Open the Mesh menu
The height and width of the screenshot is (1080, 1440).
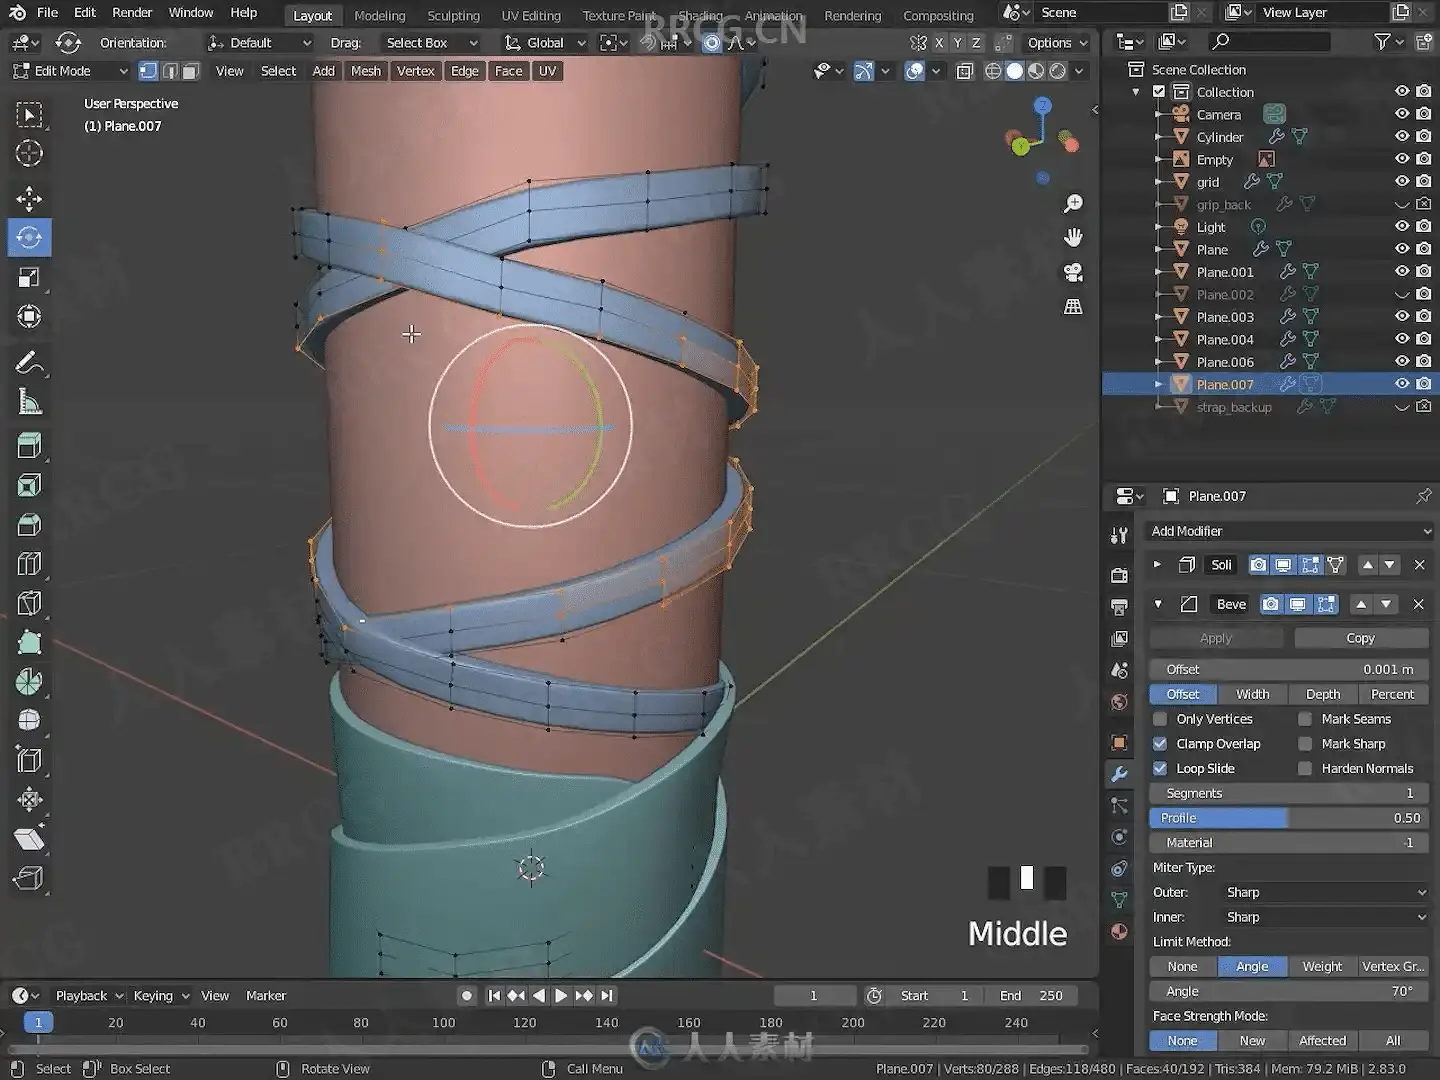(x=365, y=71)
